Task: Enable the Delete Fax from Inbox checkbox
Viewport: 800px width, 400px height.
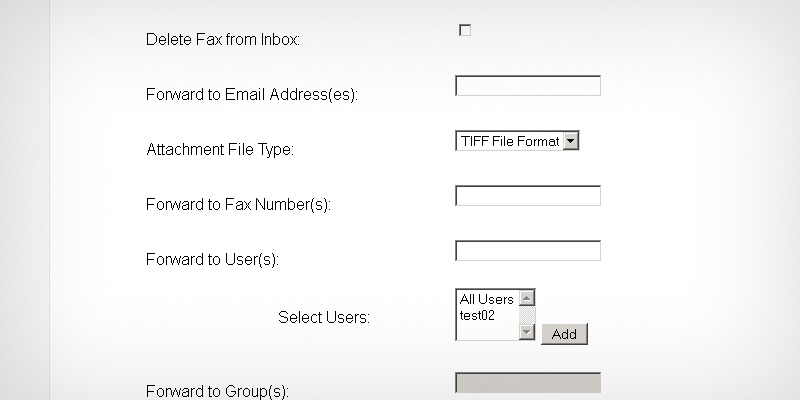Action: pos(465,30)
